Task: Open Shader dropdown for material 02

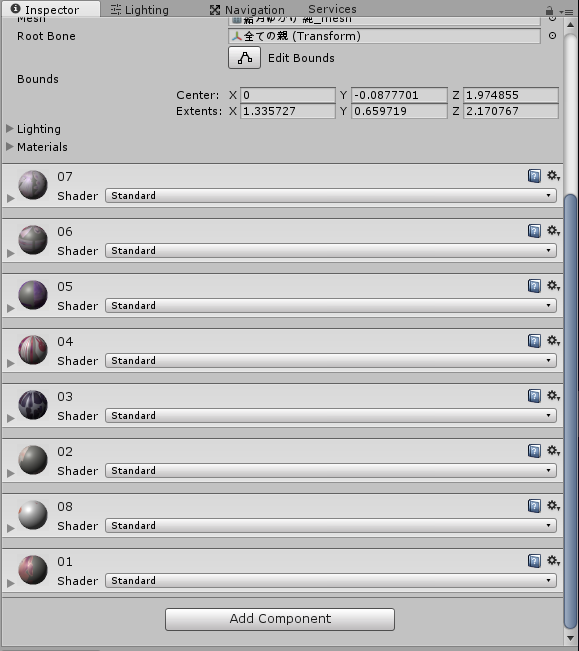Action: click(x=331, y=470)
